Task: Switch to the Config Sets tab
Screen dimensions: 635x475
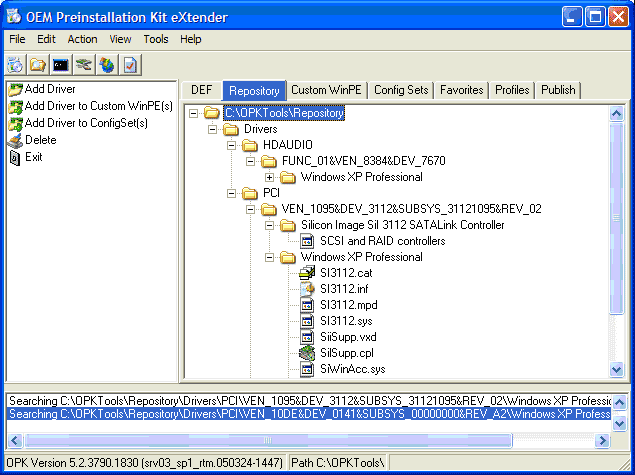Action: coord(401,90)
